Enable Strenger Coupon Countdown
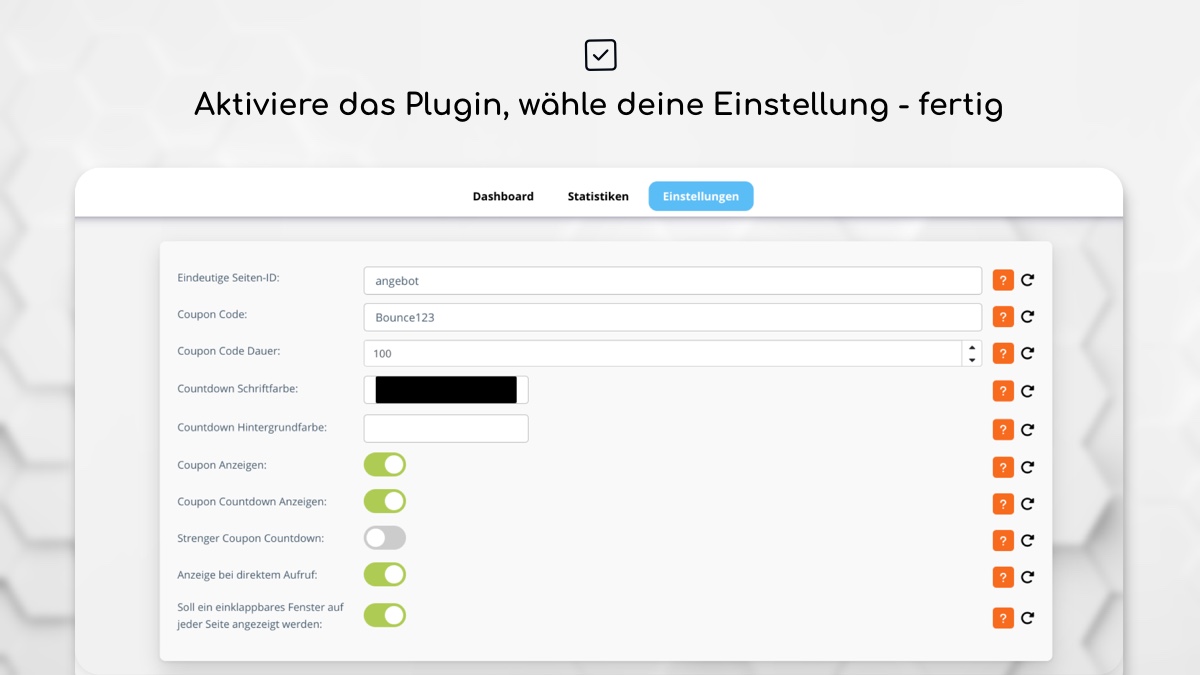Screen dimensions: 1200x675 pos(385,538)
